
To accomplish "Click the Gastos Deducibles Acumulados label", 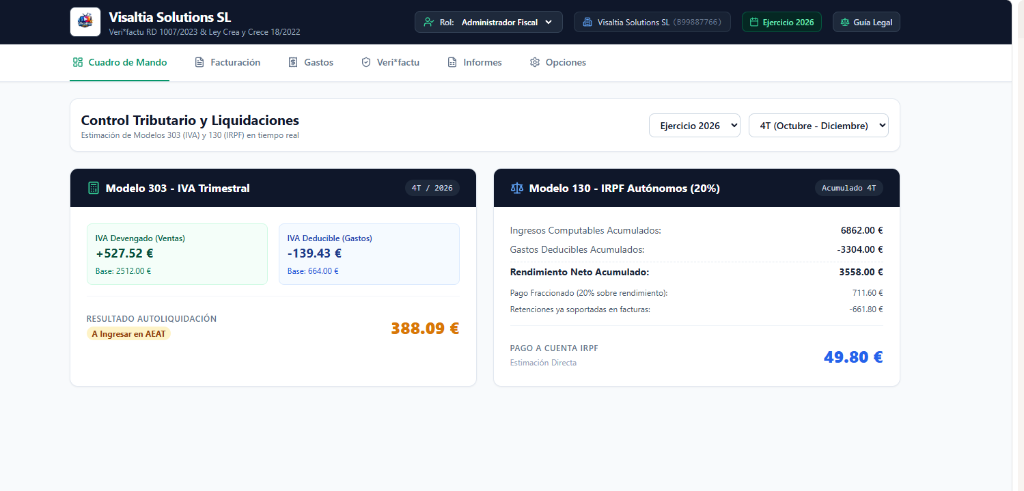I will click(577, 249).
